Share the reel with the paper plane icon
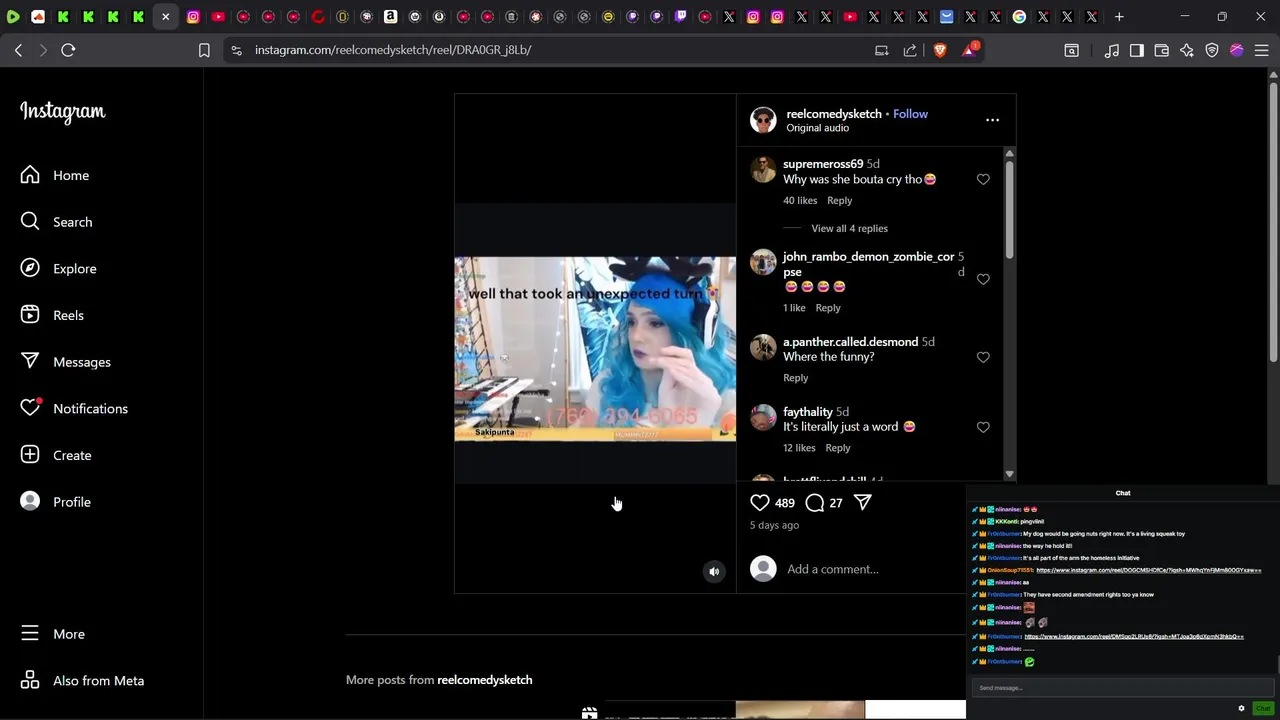Viewport: 1280px width, 720px height. click(863, 503)
